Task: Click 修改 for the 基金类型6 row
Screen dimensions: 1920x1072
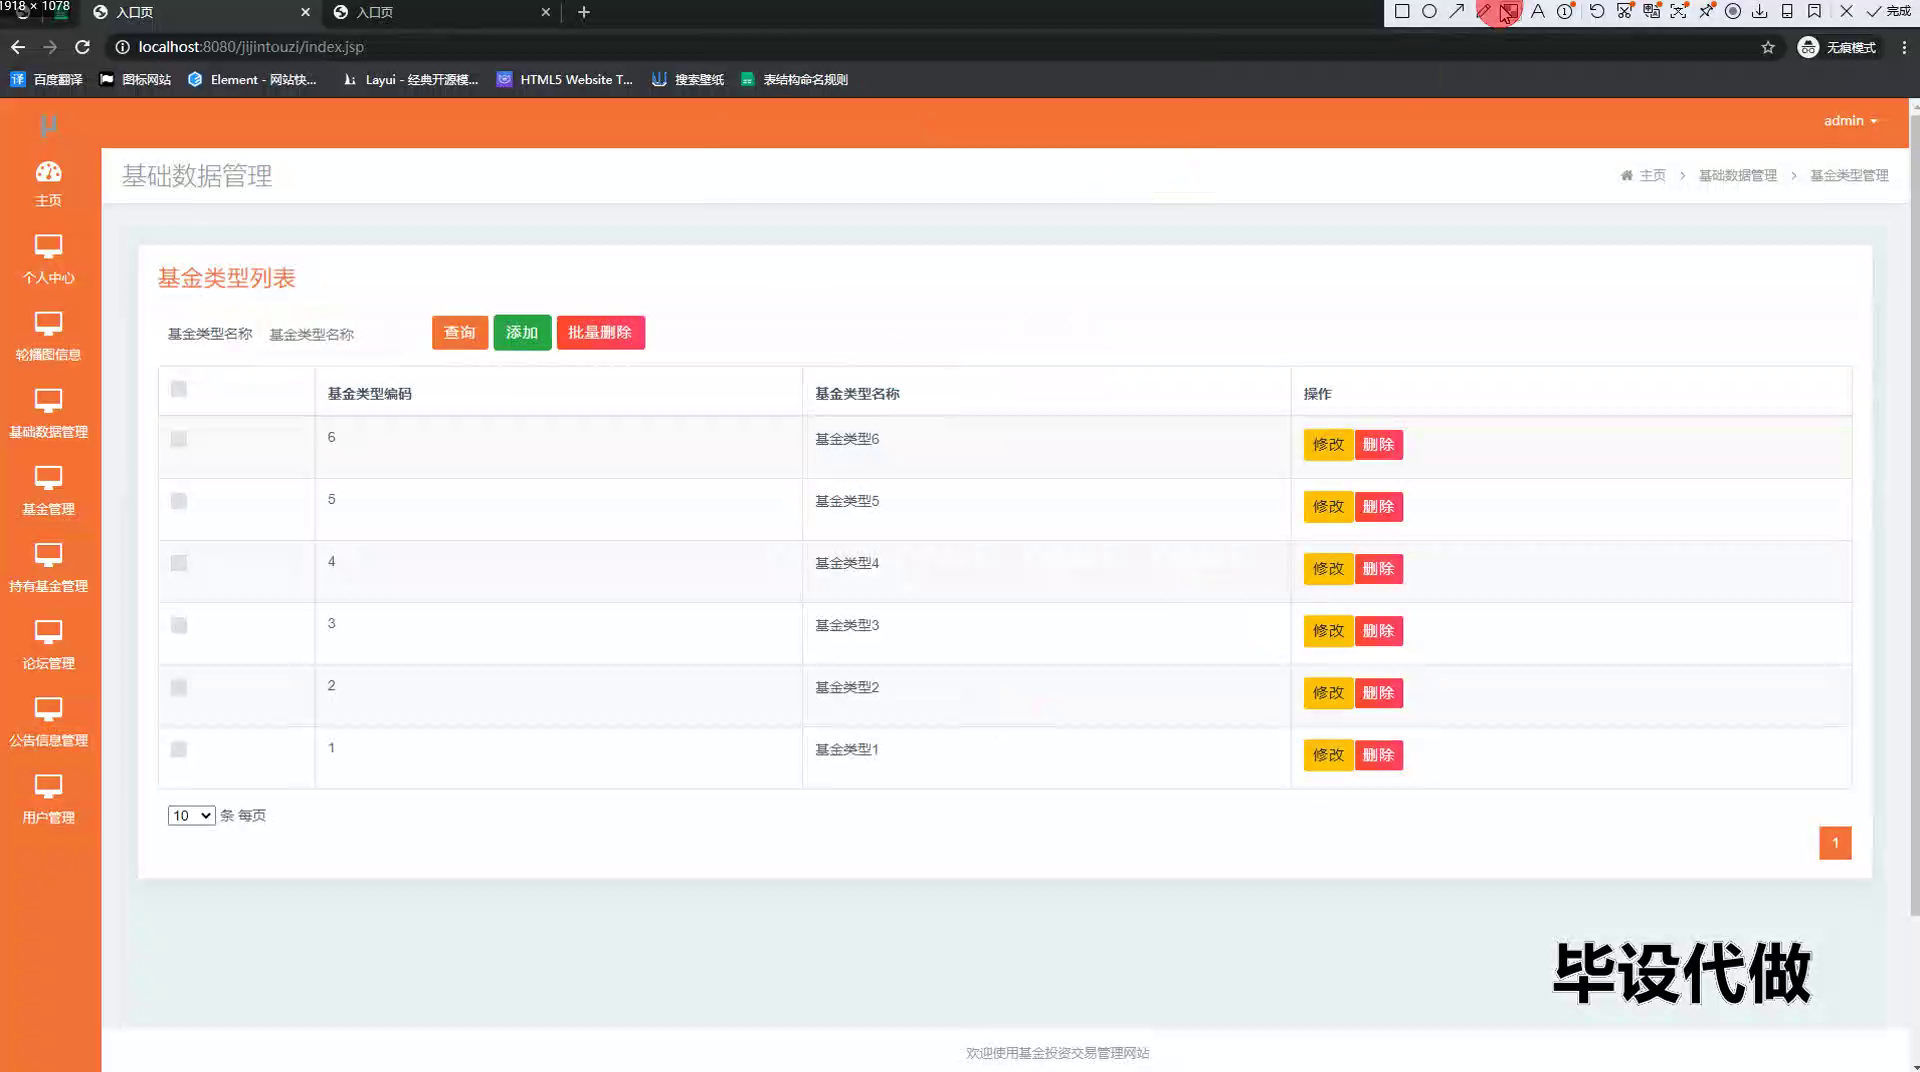Action: (1328, 445)
